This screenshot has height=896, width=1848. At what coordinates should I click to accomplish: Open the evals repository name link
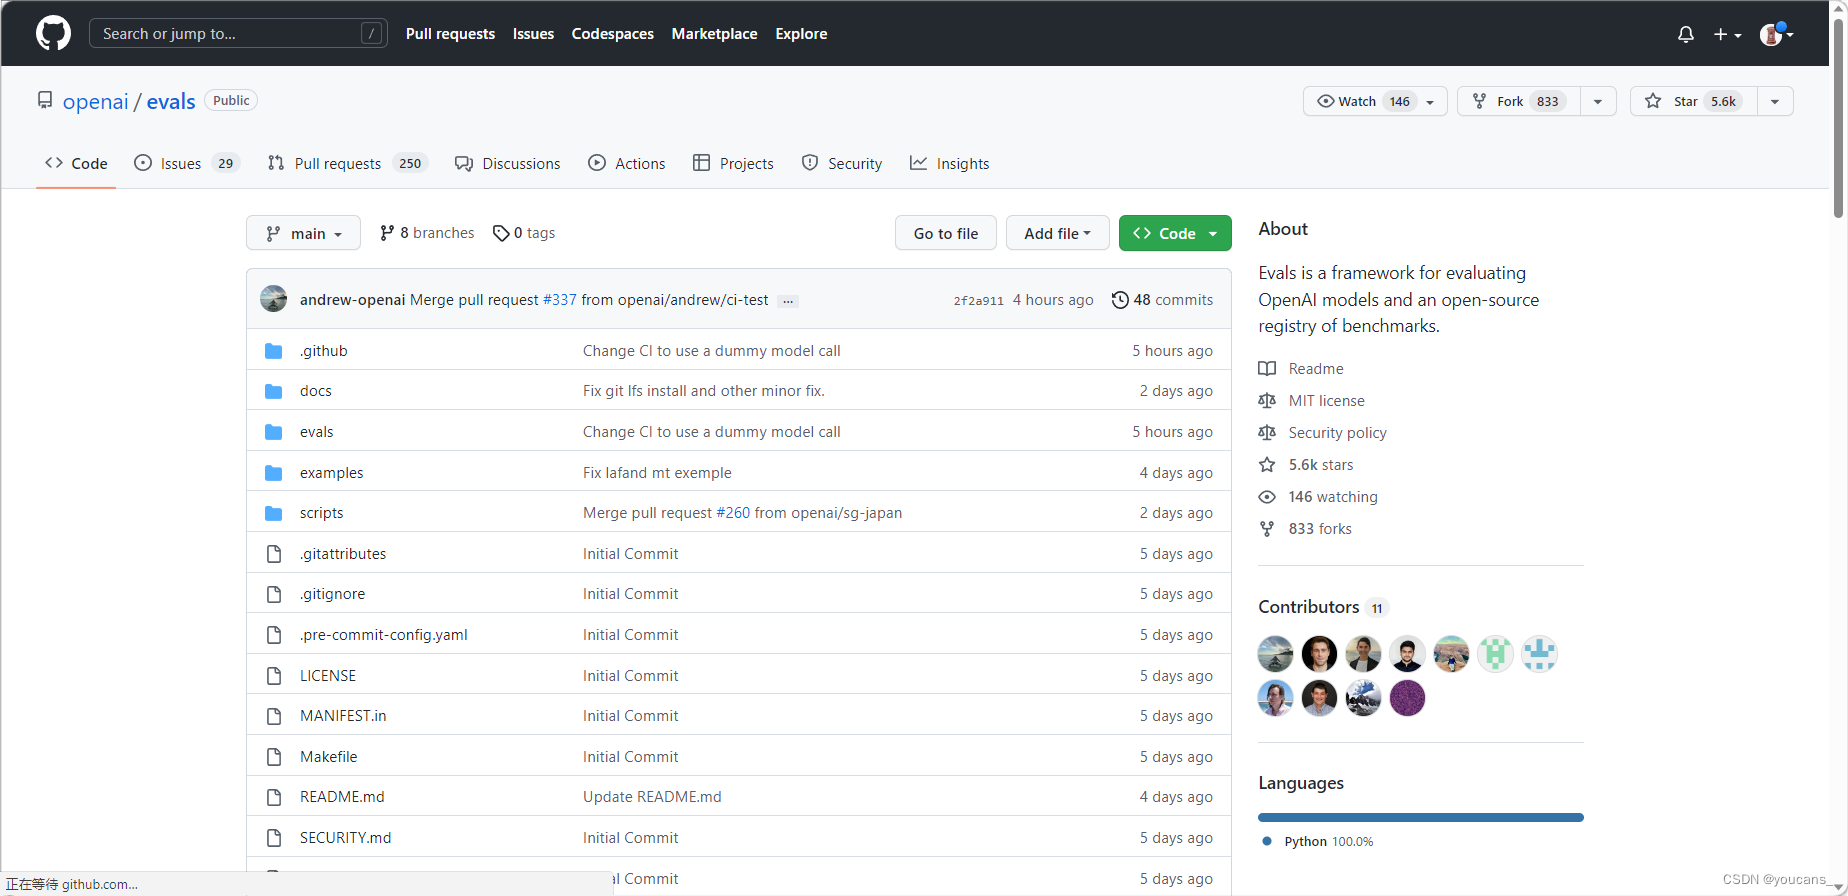[171, 101]
